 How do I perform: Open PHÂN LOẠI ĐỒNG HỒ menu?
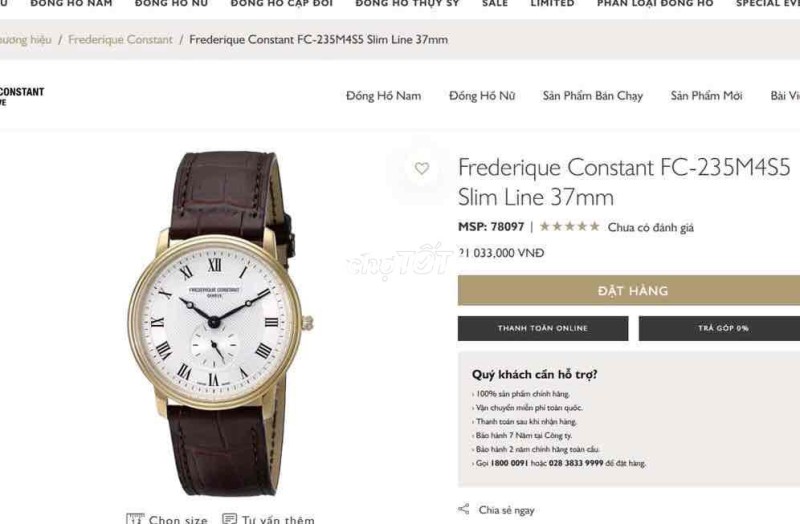tap(655, 4)
